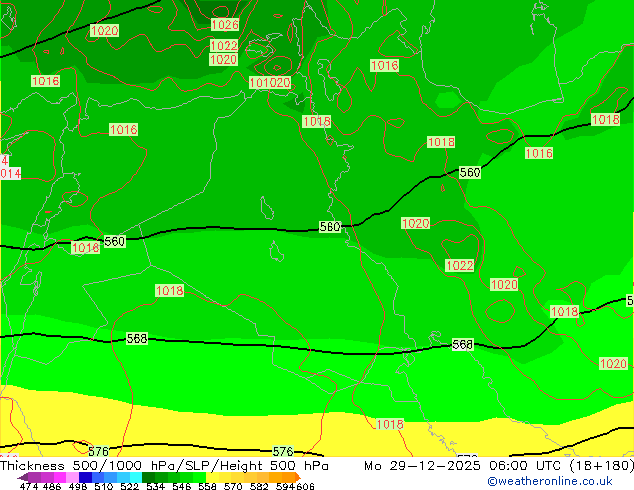Open the weatheronline.co.uk copyright link
Screen dimensions: 634x490
[x=549, y=481]
